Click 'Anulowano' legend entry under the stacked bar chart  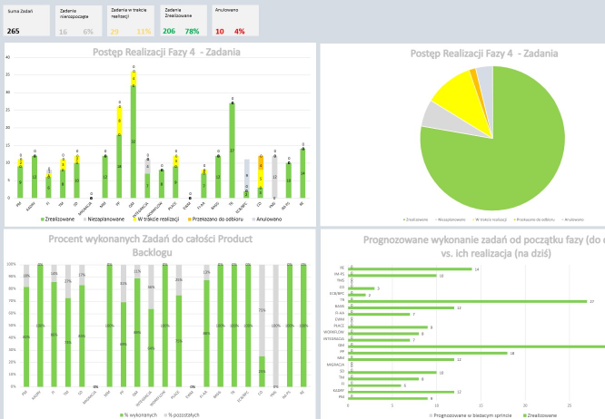pyautogui.click(x=267, y=219)
